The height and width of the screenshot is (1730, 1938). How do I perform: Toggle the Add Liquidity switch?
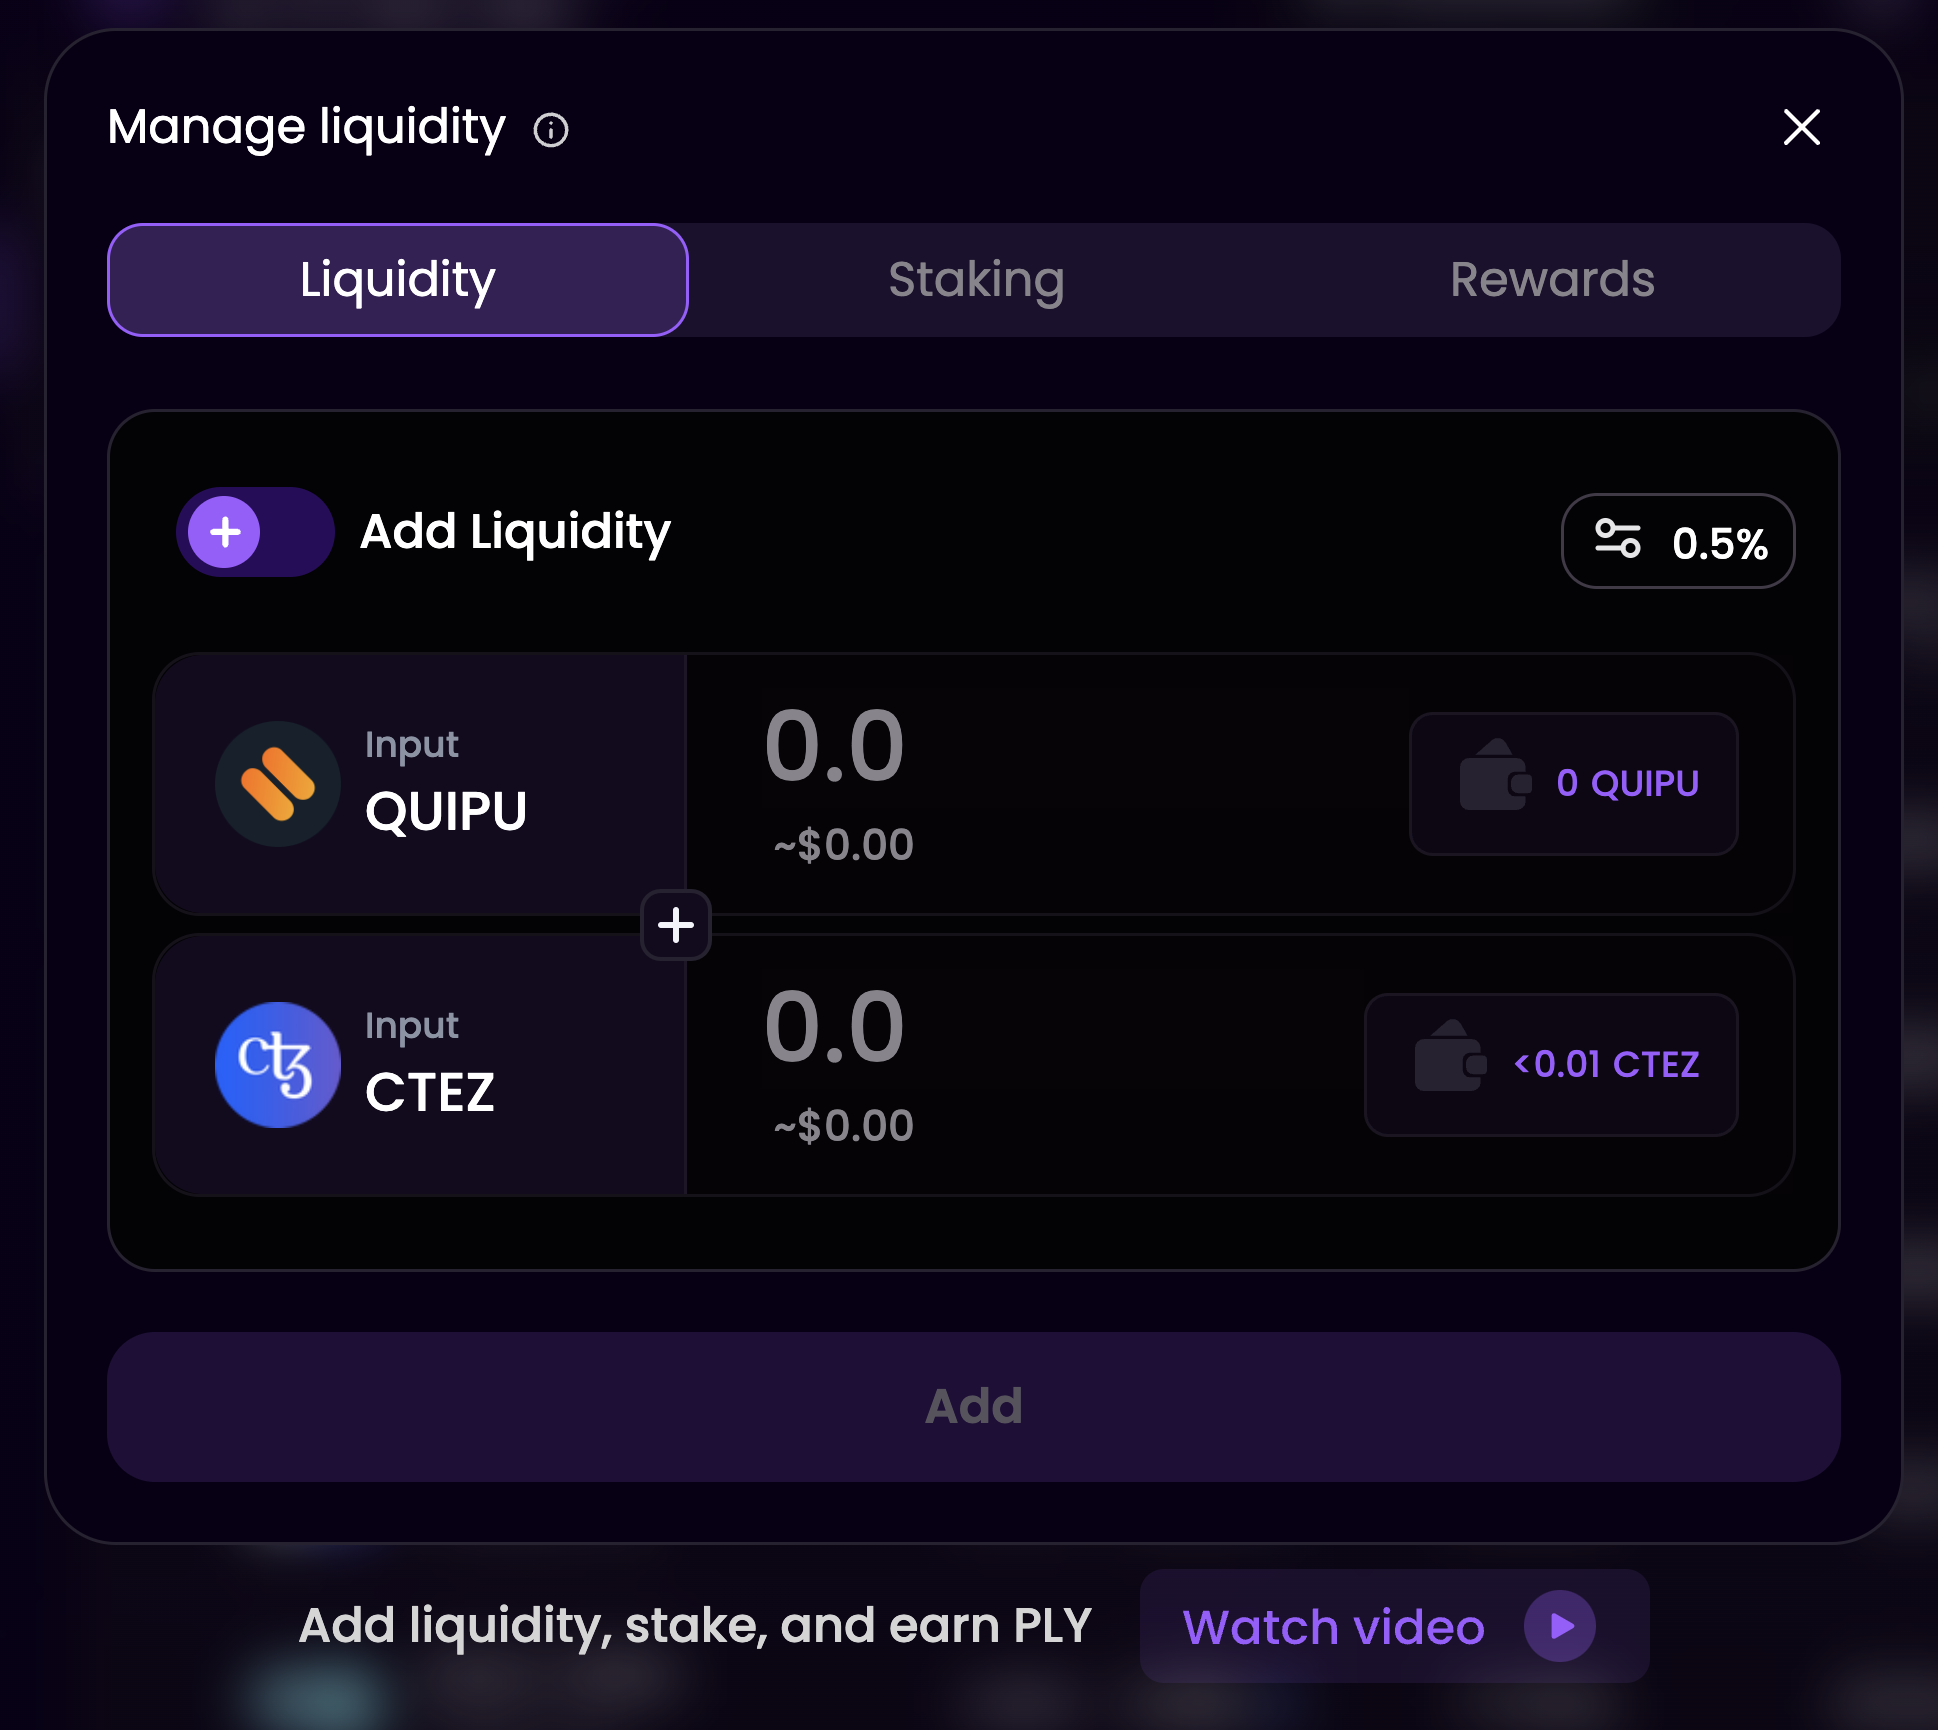tap(255, 532)
